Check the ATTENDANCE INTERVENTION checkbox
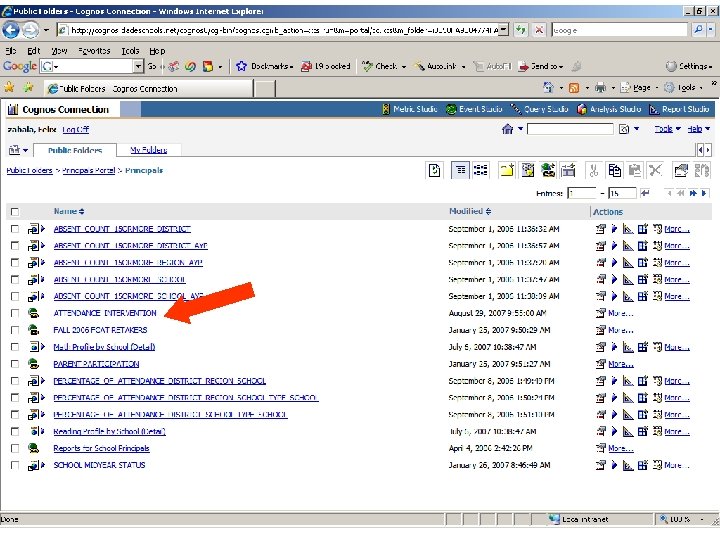720x540 pixels. (x=15, y=313)
